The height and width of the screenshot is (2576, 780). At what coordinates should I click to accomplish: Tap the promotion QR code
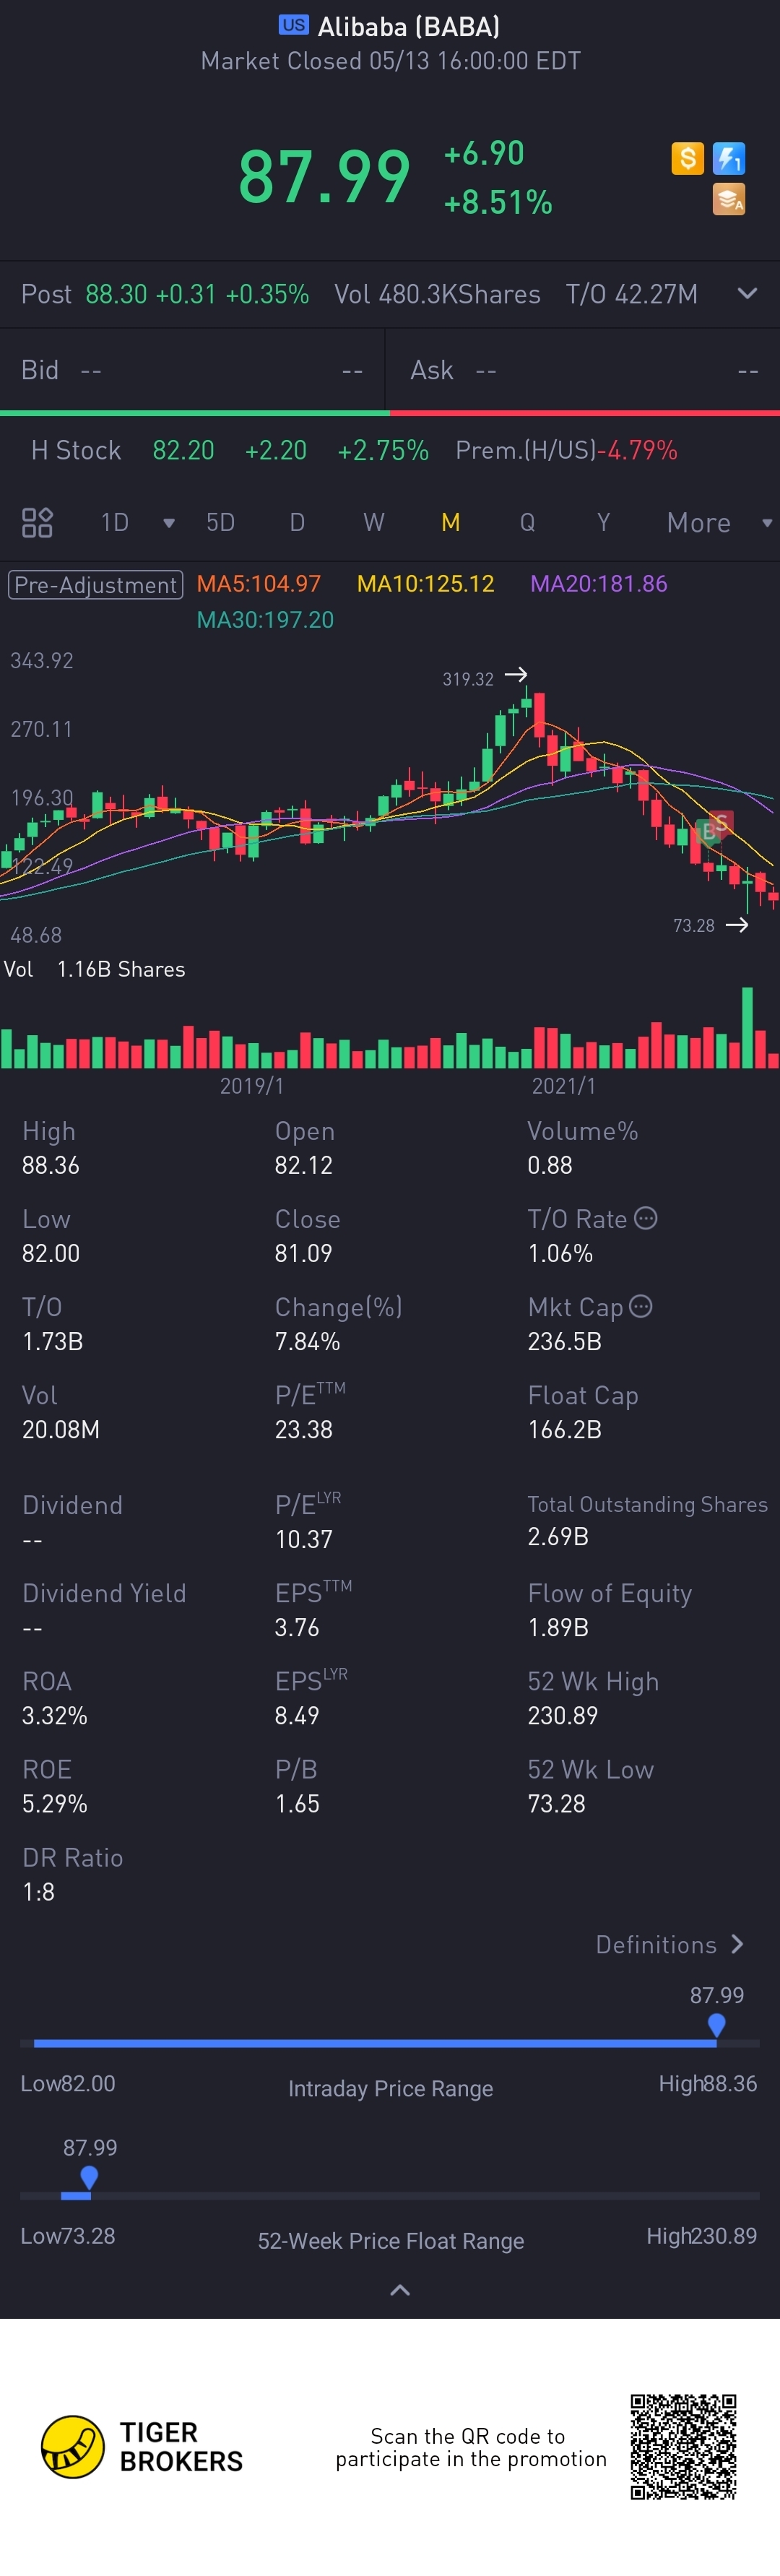click(x=683, y=2446)
